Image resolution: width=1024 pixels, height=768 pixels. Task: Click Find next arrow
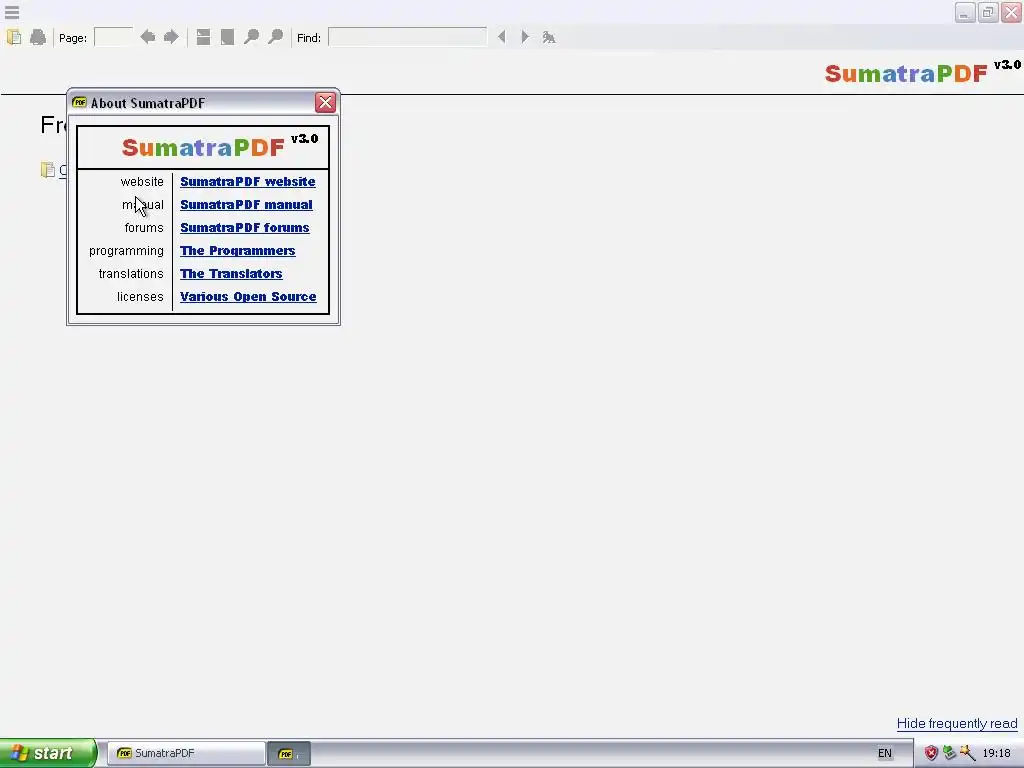click(x=524, y=37)
